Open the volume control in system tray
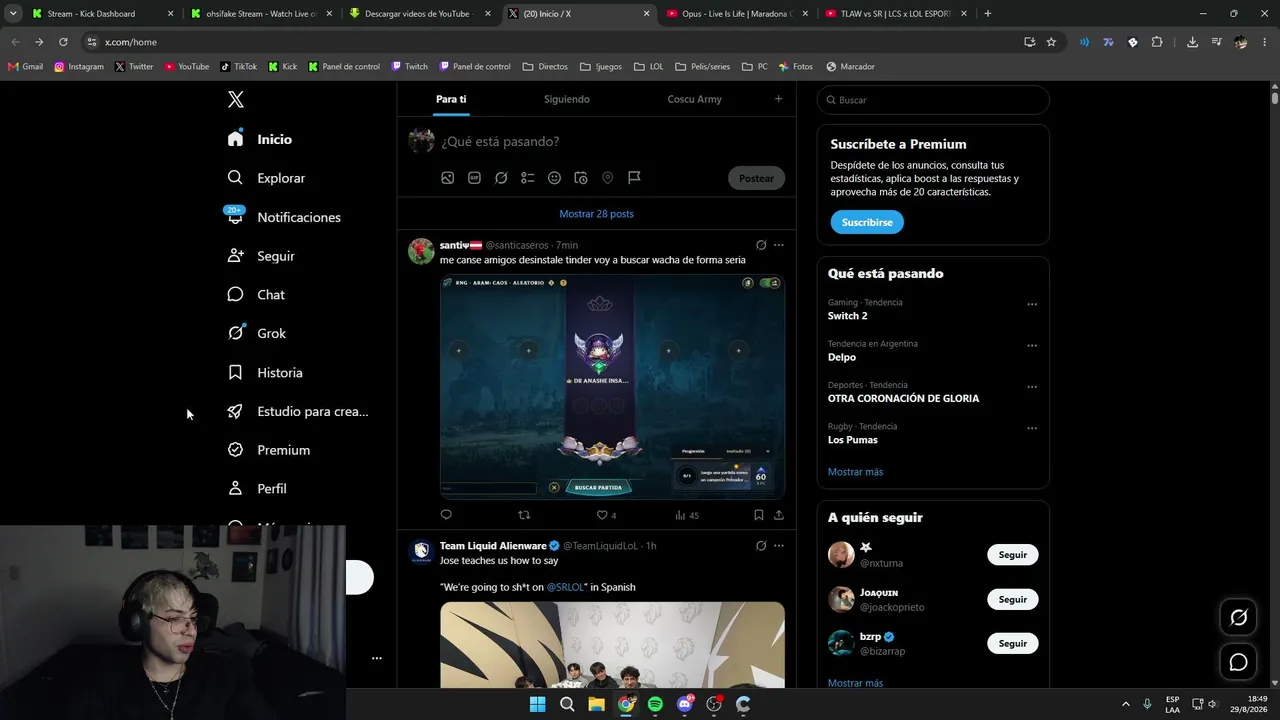 coord(1213,704)
